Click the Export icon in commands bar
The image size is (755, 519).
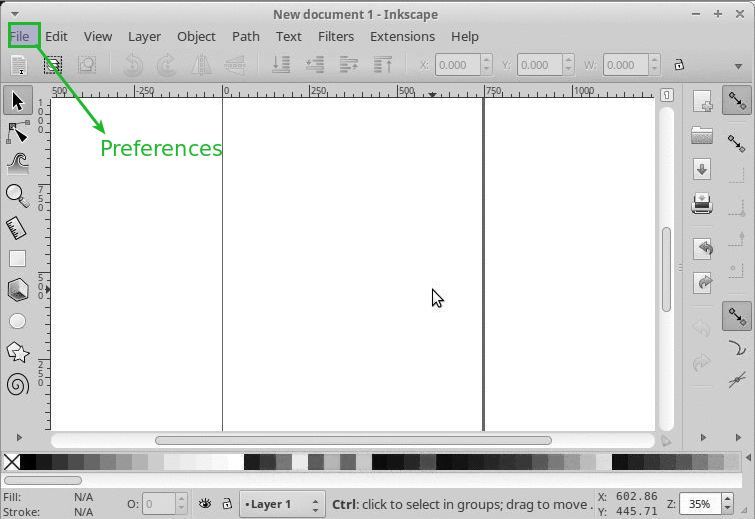click(703, 283)
